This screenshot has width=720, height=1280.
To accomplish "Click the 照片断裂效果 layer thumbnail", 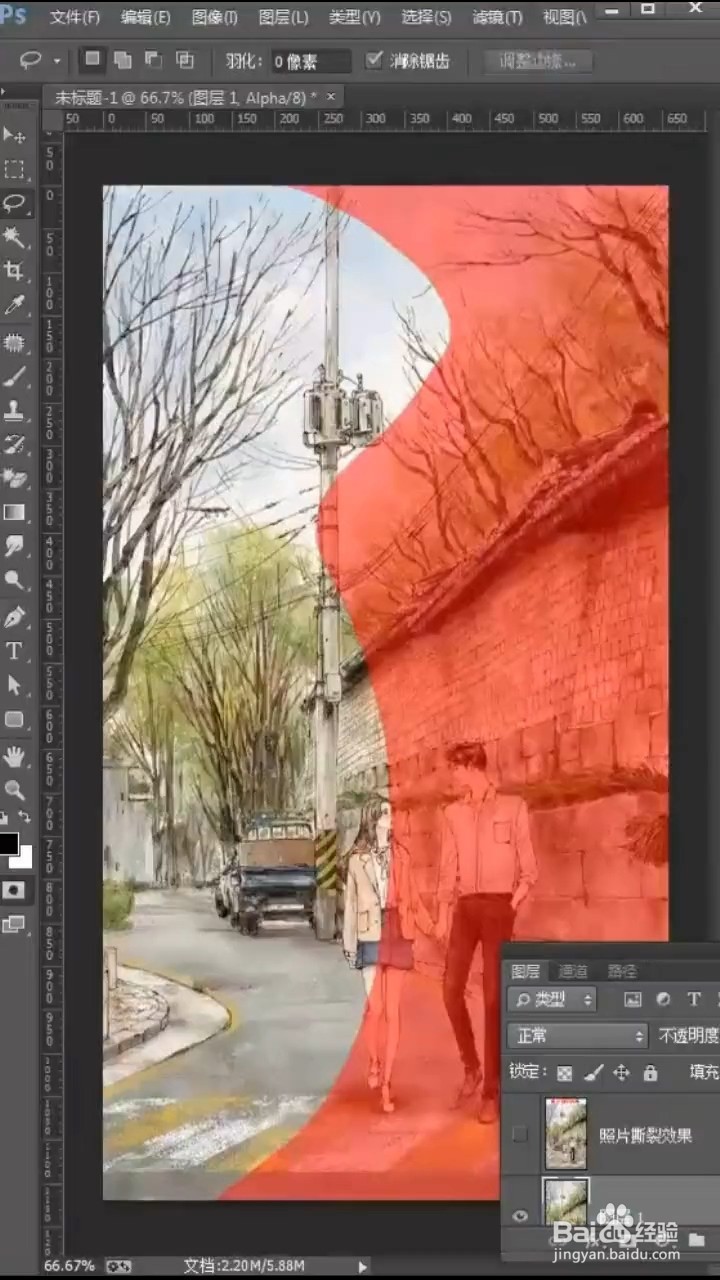I will pos(566,1134).
